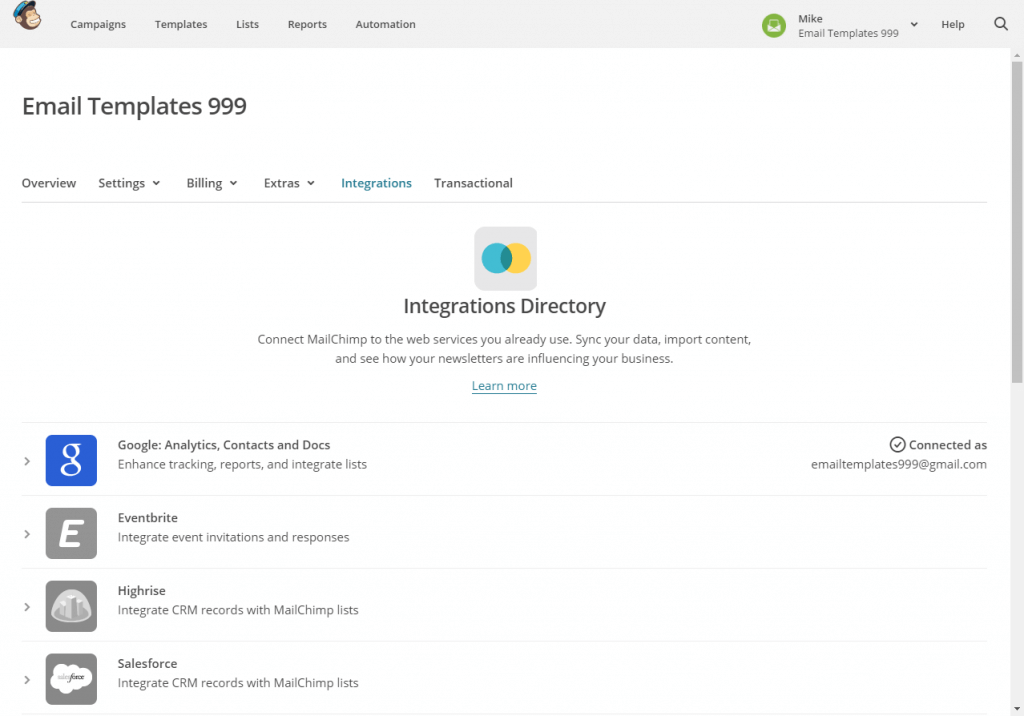1024x716 pixels.
Task: Click 'Enhance tracking, reports, and integrate lists' text
Action: click(x=242, y=464)
